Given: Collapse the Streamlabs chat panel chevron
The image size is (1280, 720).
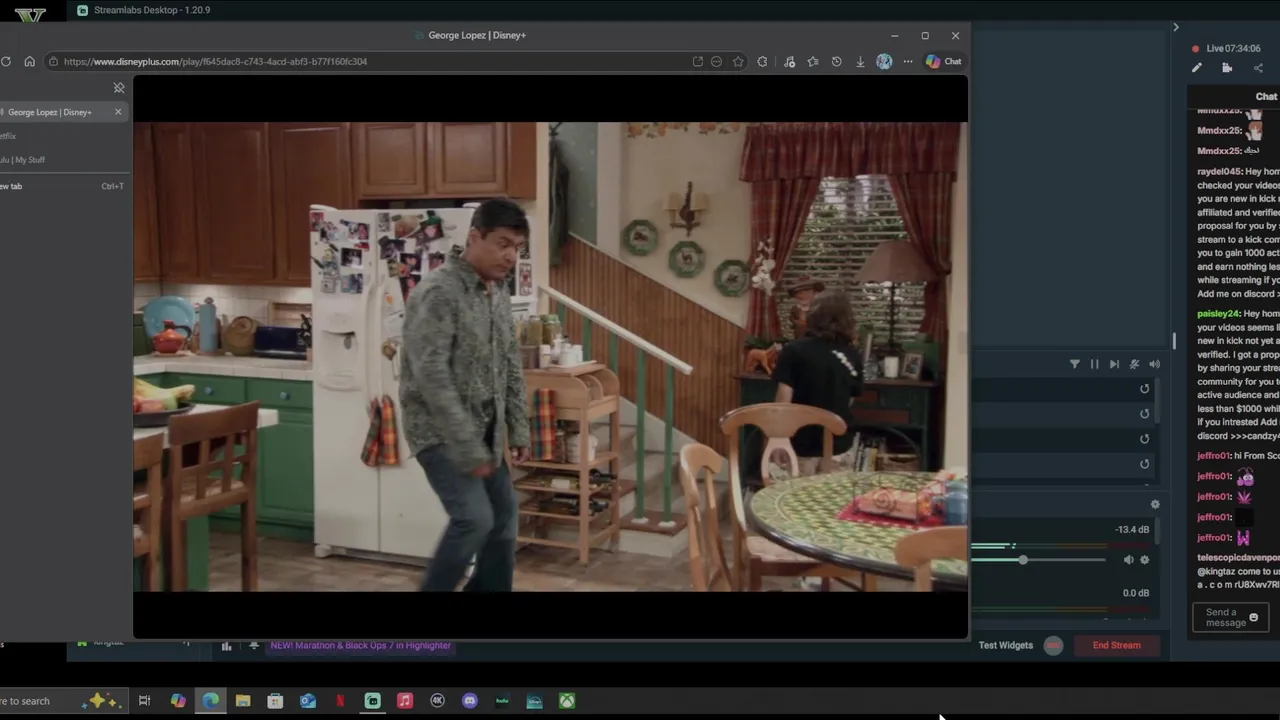Looking at the screenshot, I should click(1176, 27).
